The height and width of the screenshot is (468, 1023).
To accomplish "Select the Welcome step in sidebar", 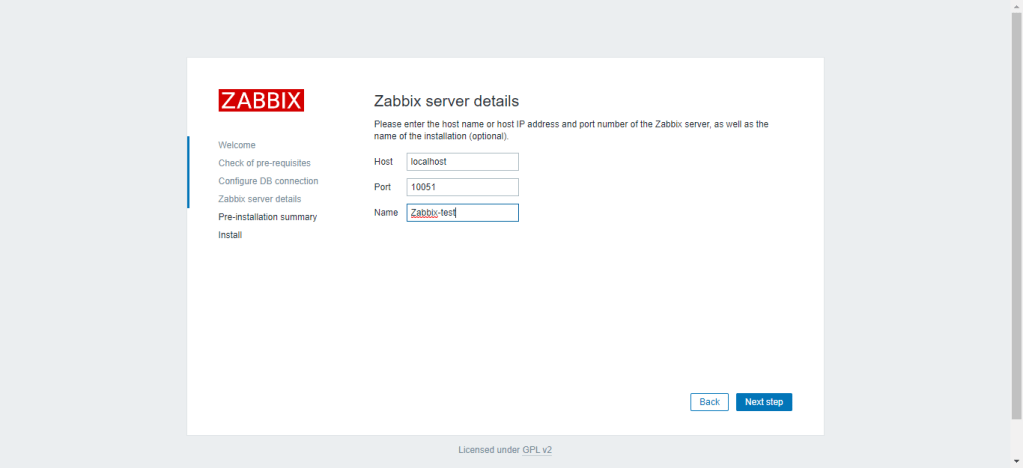I will [x=237, y=145].
